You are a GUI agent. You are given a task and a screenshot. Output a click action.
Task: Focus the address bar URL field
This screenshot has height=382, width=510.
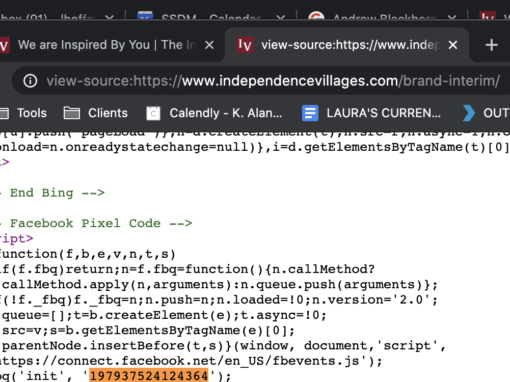point(273,81)
